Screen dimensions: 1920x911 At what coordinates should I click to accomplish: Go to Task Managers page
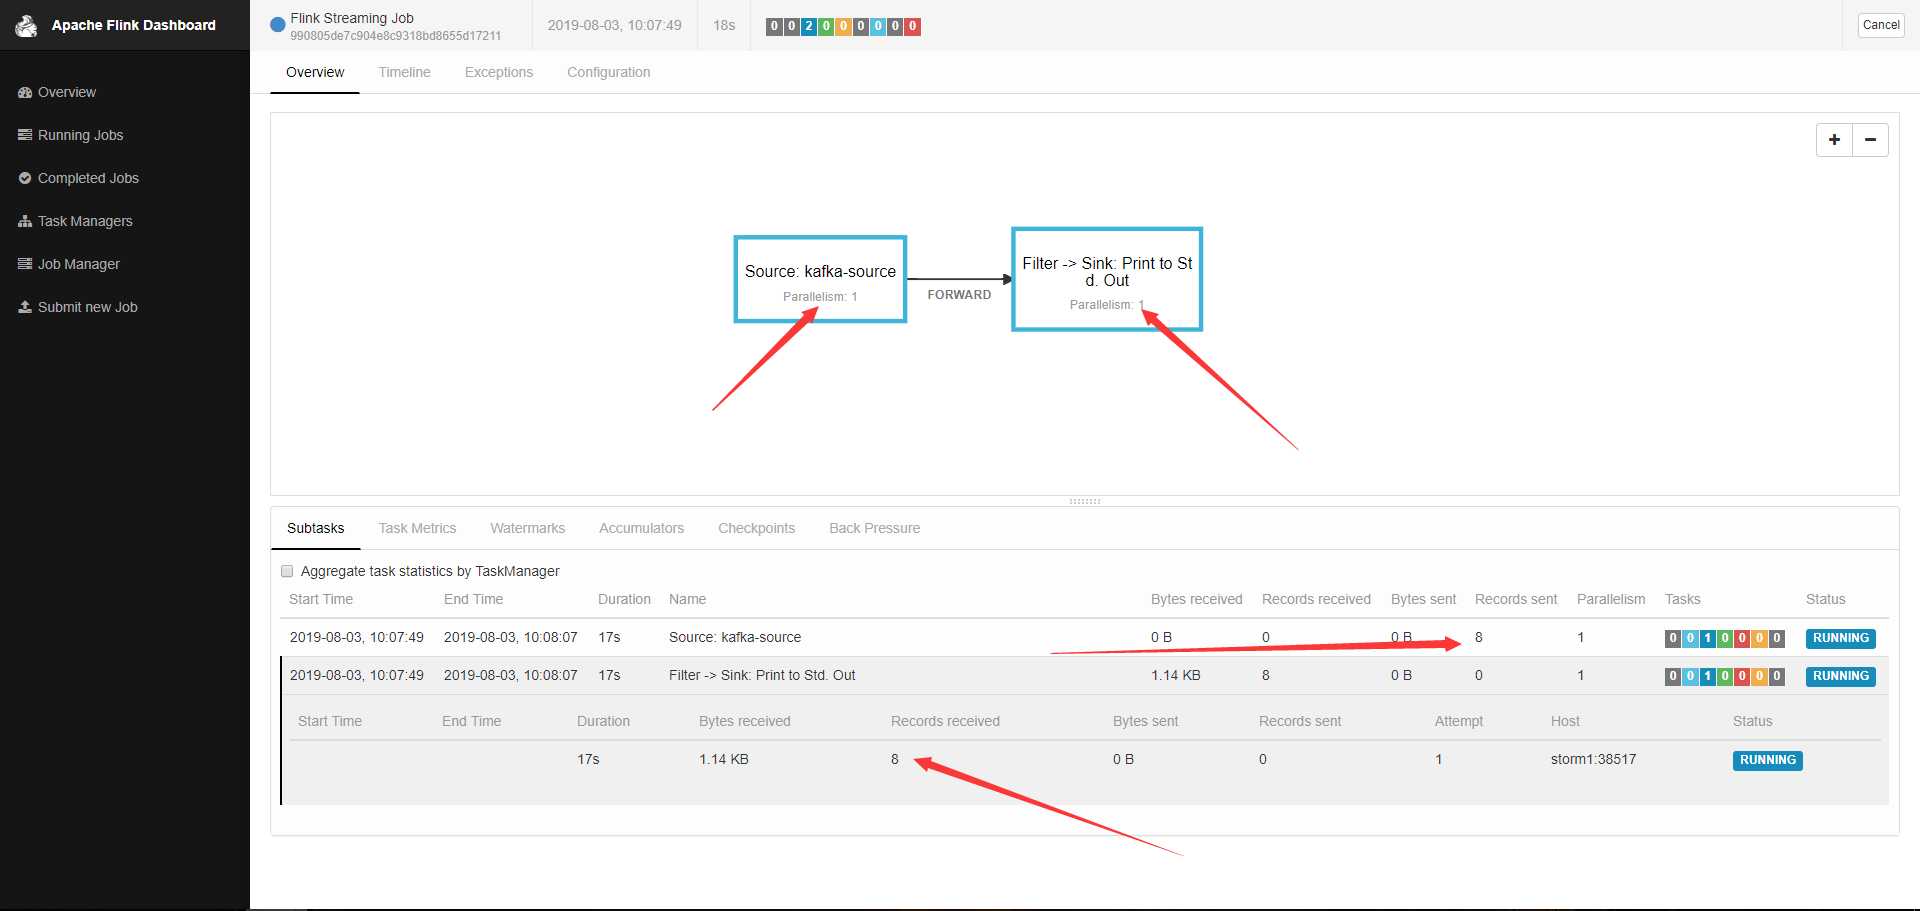[x=85, y=221]
